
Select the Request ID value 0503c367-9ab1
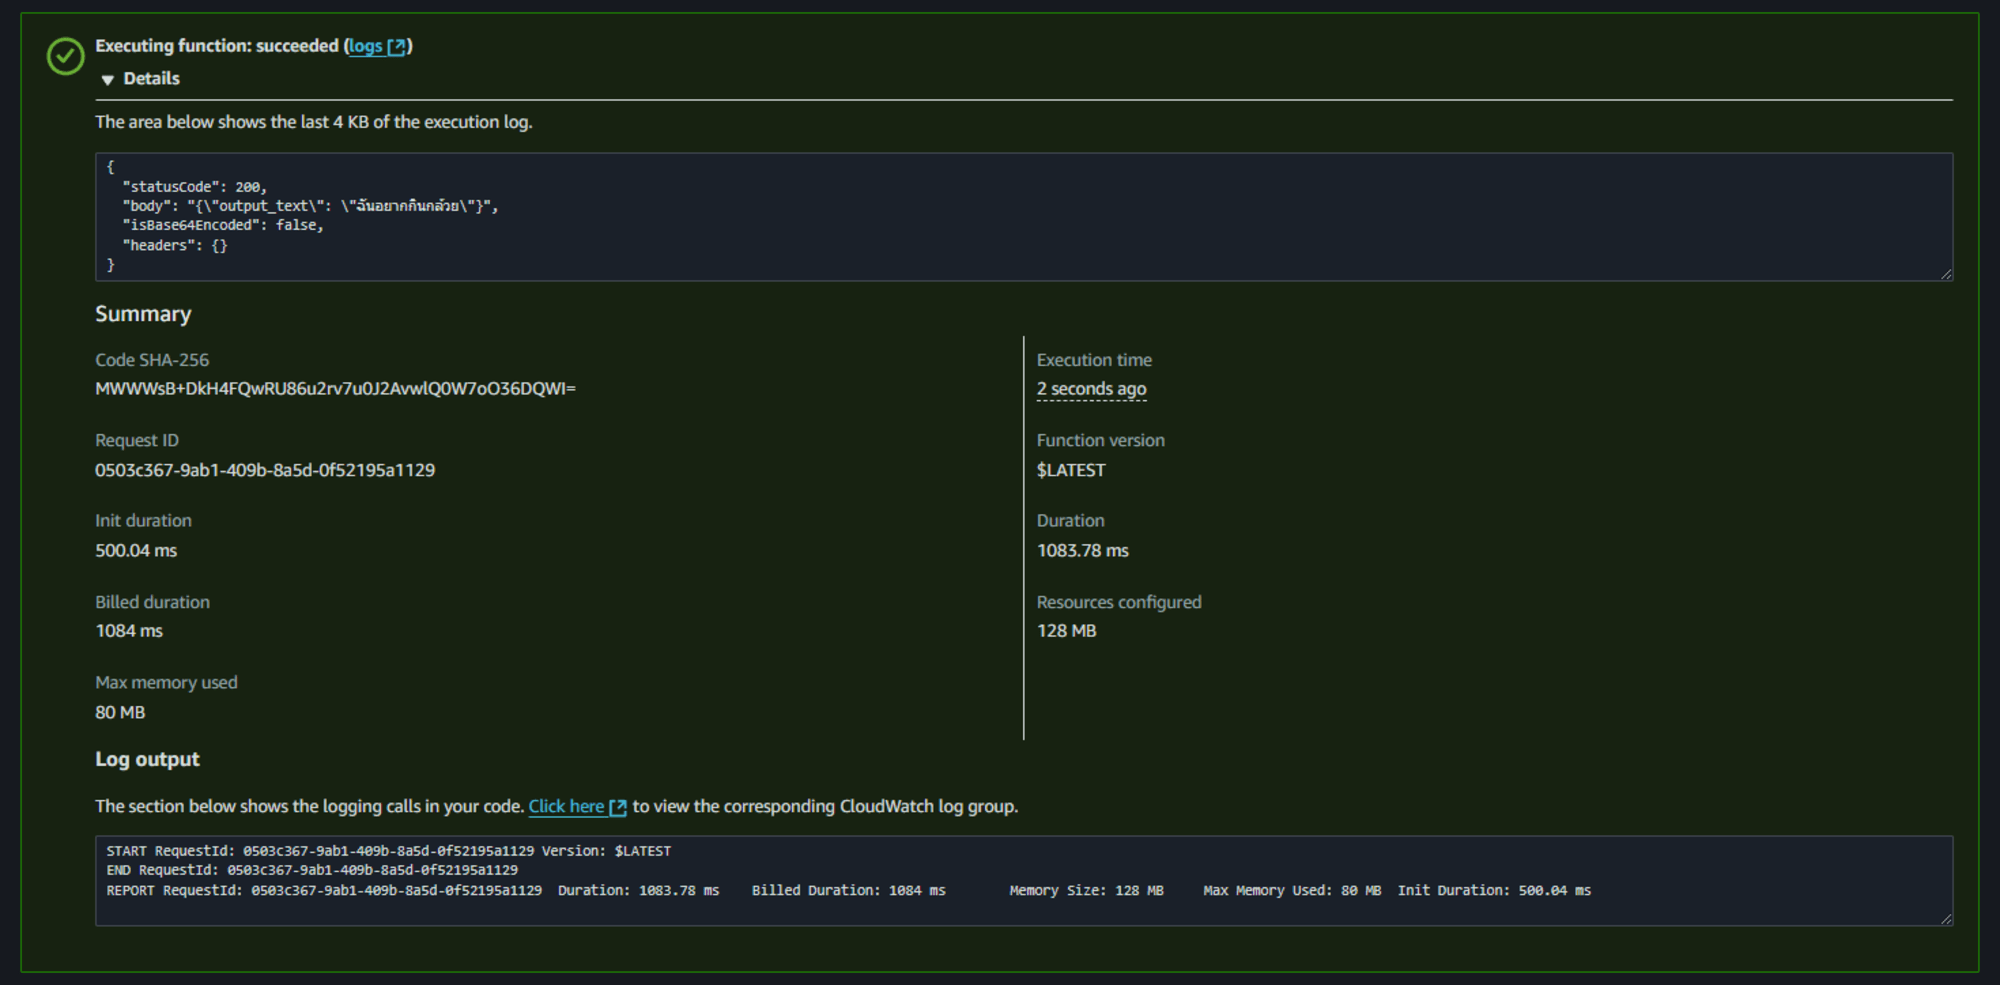pyautogui.click(x=265, y=470)
